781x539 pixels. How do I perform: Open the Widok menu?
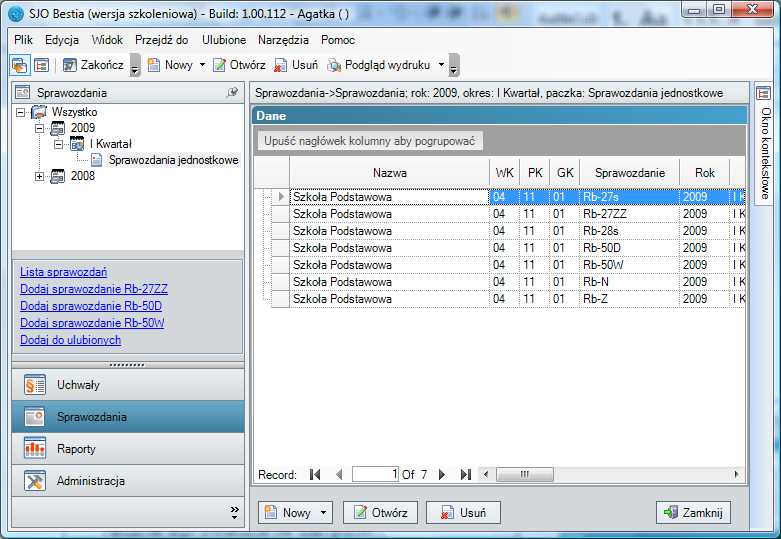(x=107, y=40)
